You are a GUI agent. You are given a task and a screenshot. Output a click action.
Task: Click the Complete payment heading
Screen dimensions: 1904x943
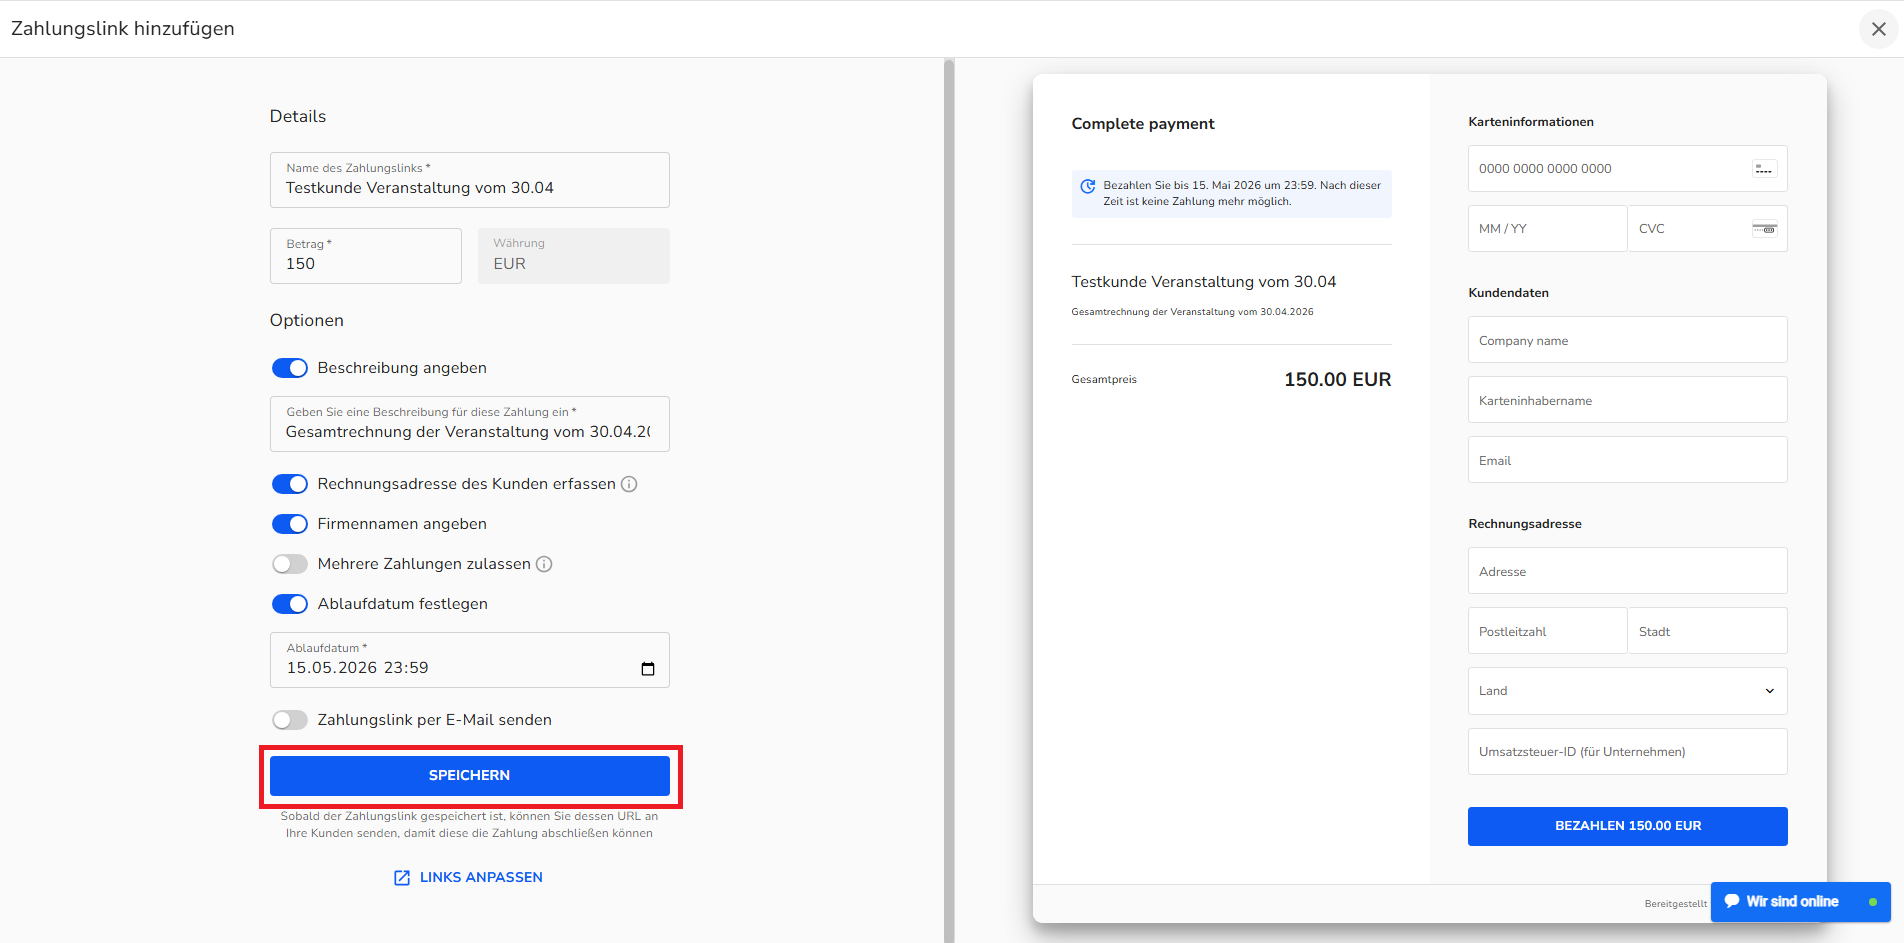click(x=1143, y=124)
